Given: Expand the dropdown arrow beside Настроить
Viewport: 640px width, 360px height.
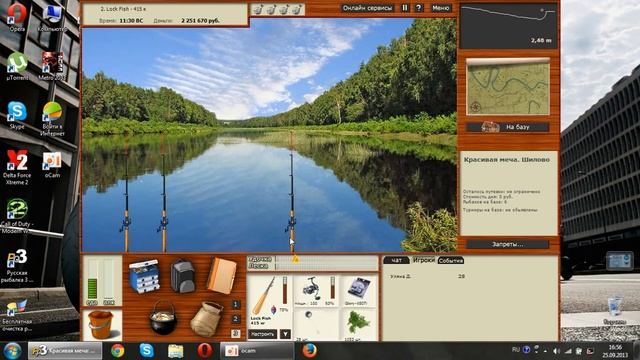Looking at the screenshot, I should coord(285,334).
